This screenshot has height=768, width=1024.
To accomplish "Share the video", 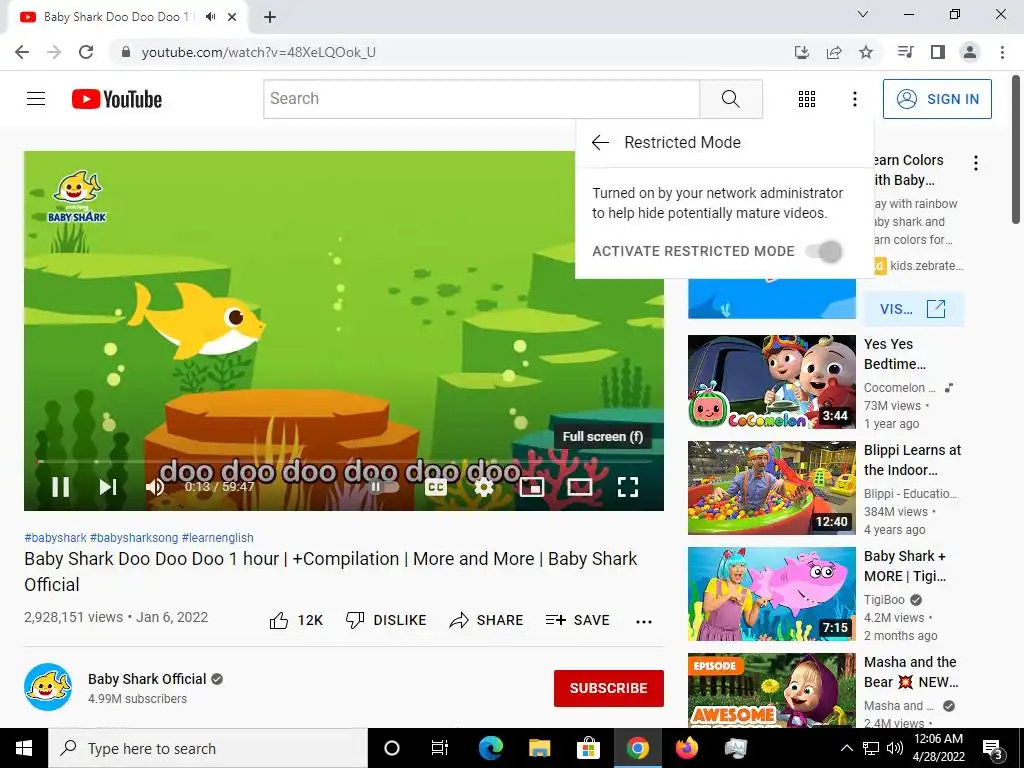I will coord(487,620).
